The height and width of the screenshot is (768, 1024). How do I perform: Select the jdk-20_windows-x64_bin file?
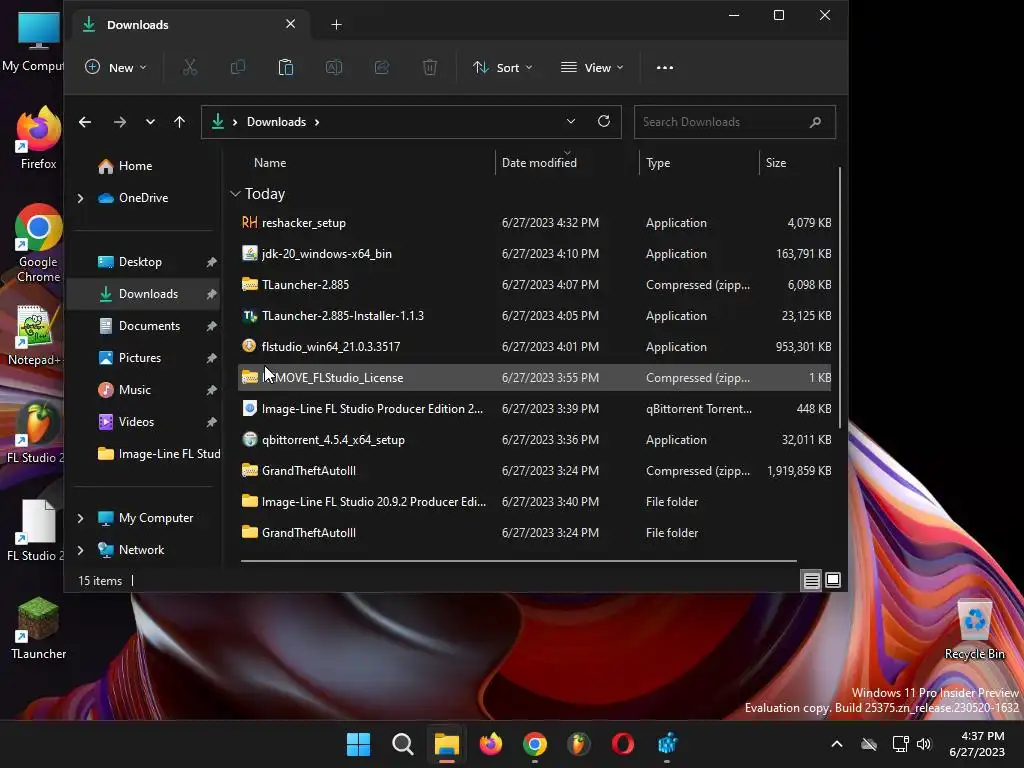534,253
